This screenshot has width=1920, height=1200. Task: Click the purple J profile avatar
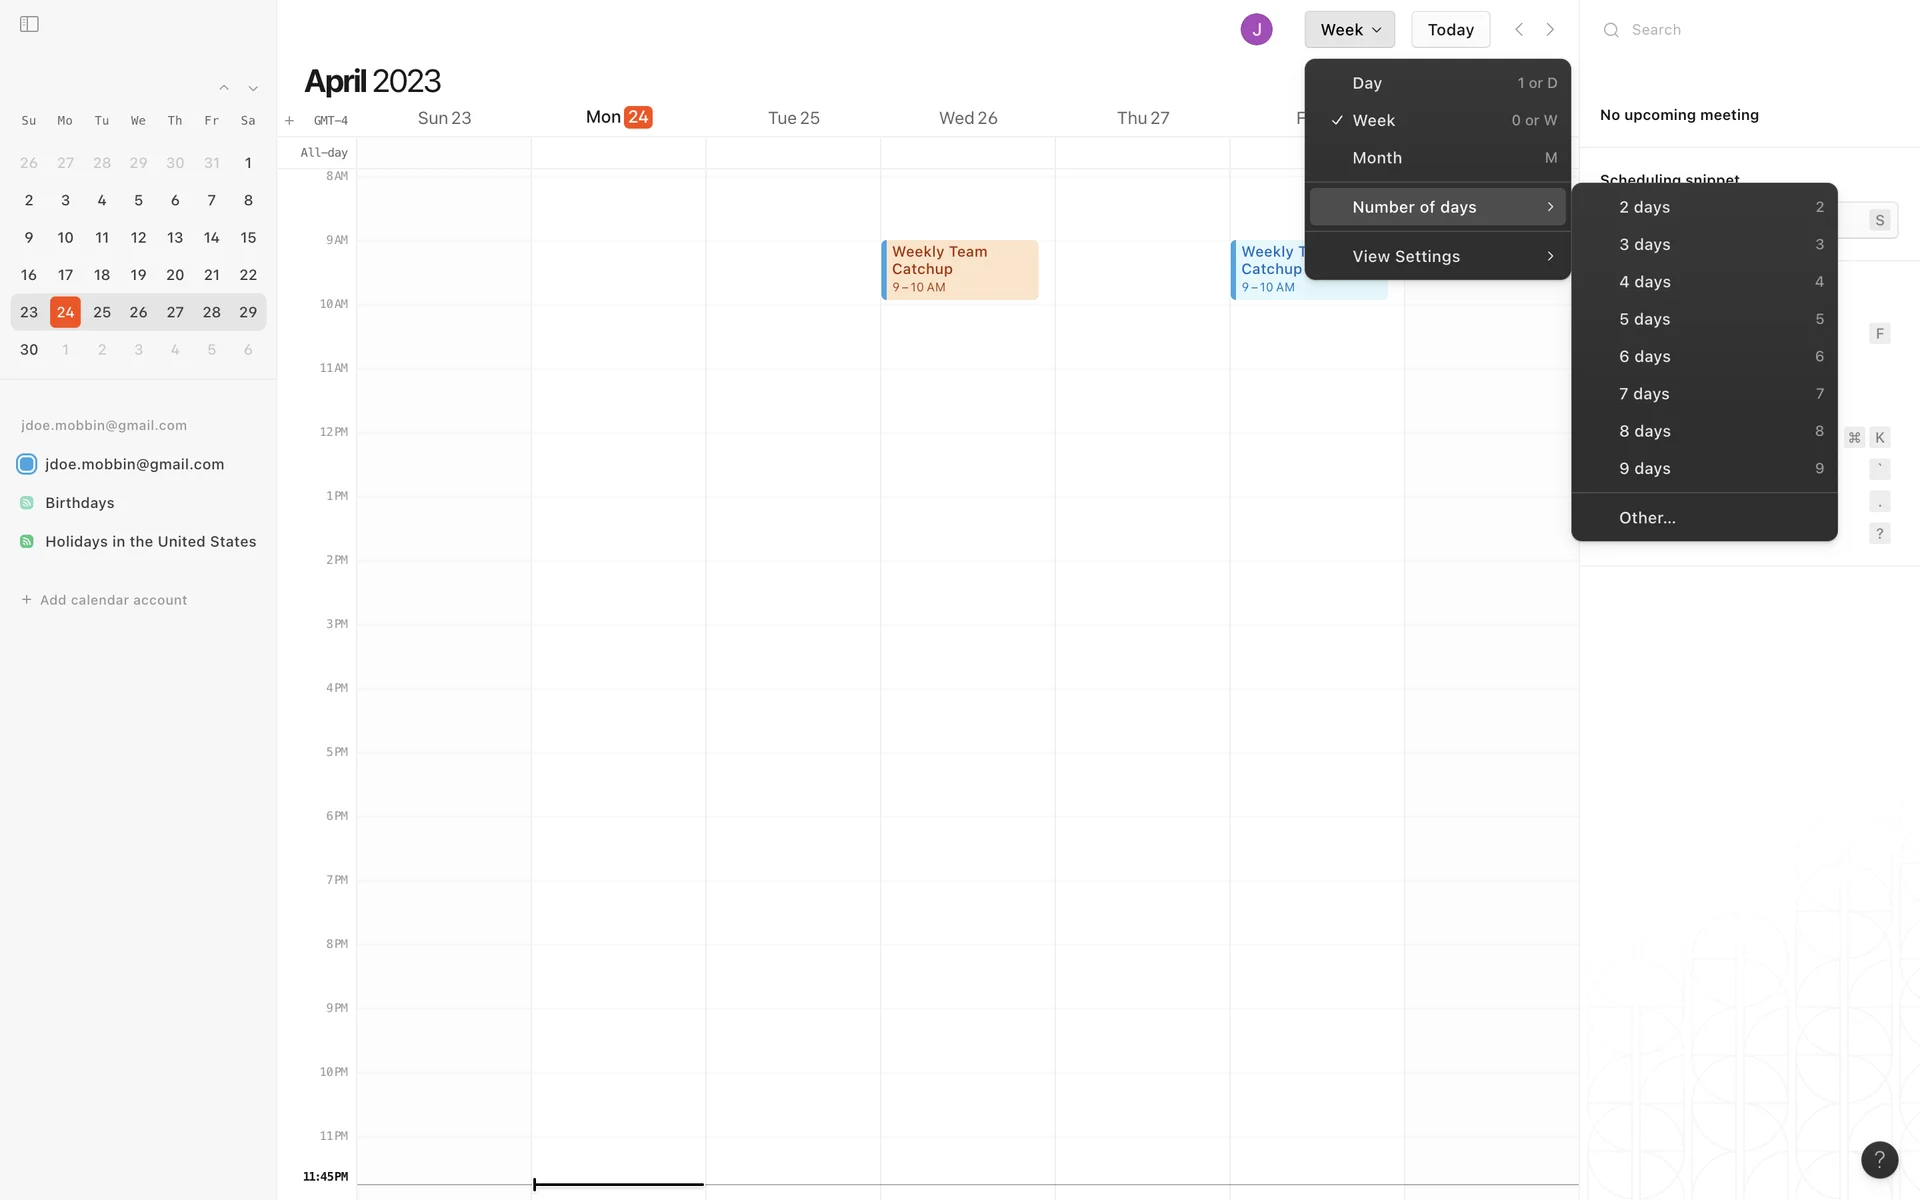(x=1256, y=30)
